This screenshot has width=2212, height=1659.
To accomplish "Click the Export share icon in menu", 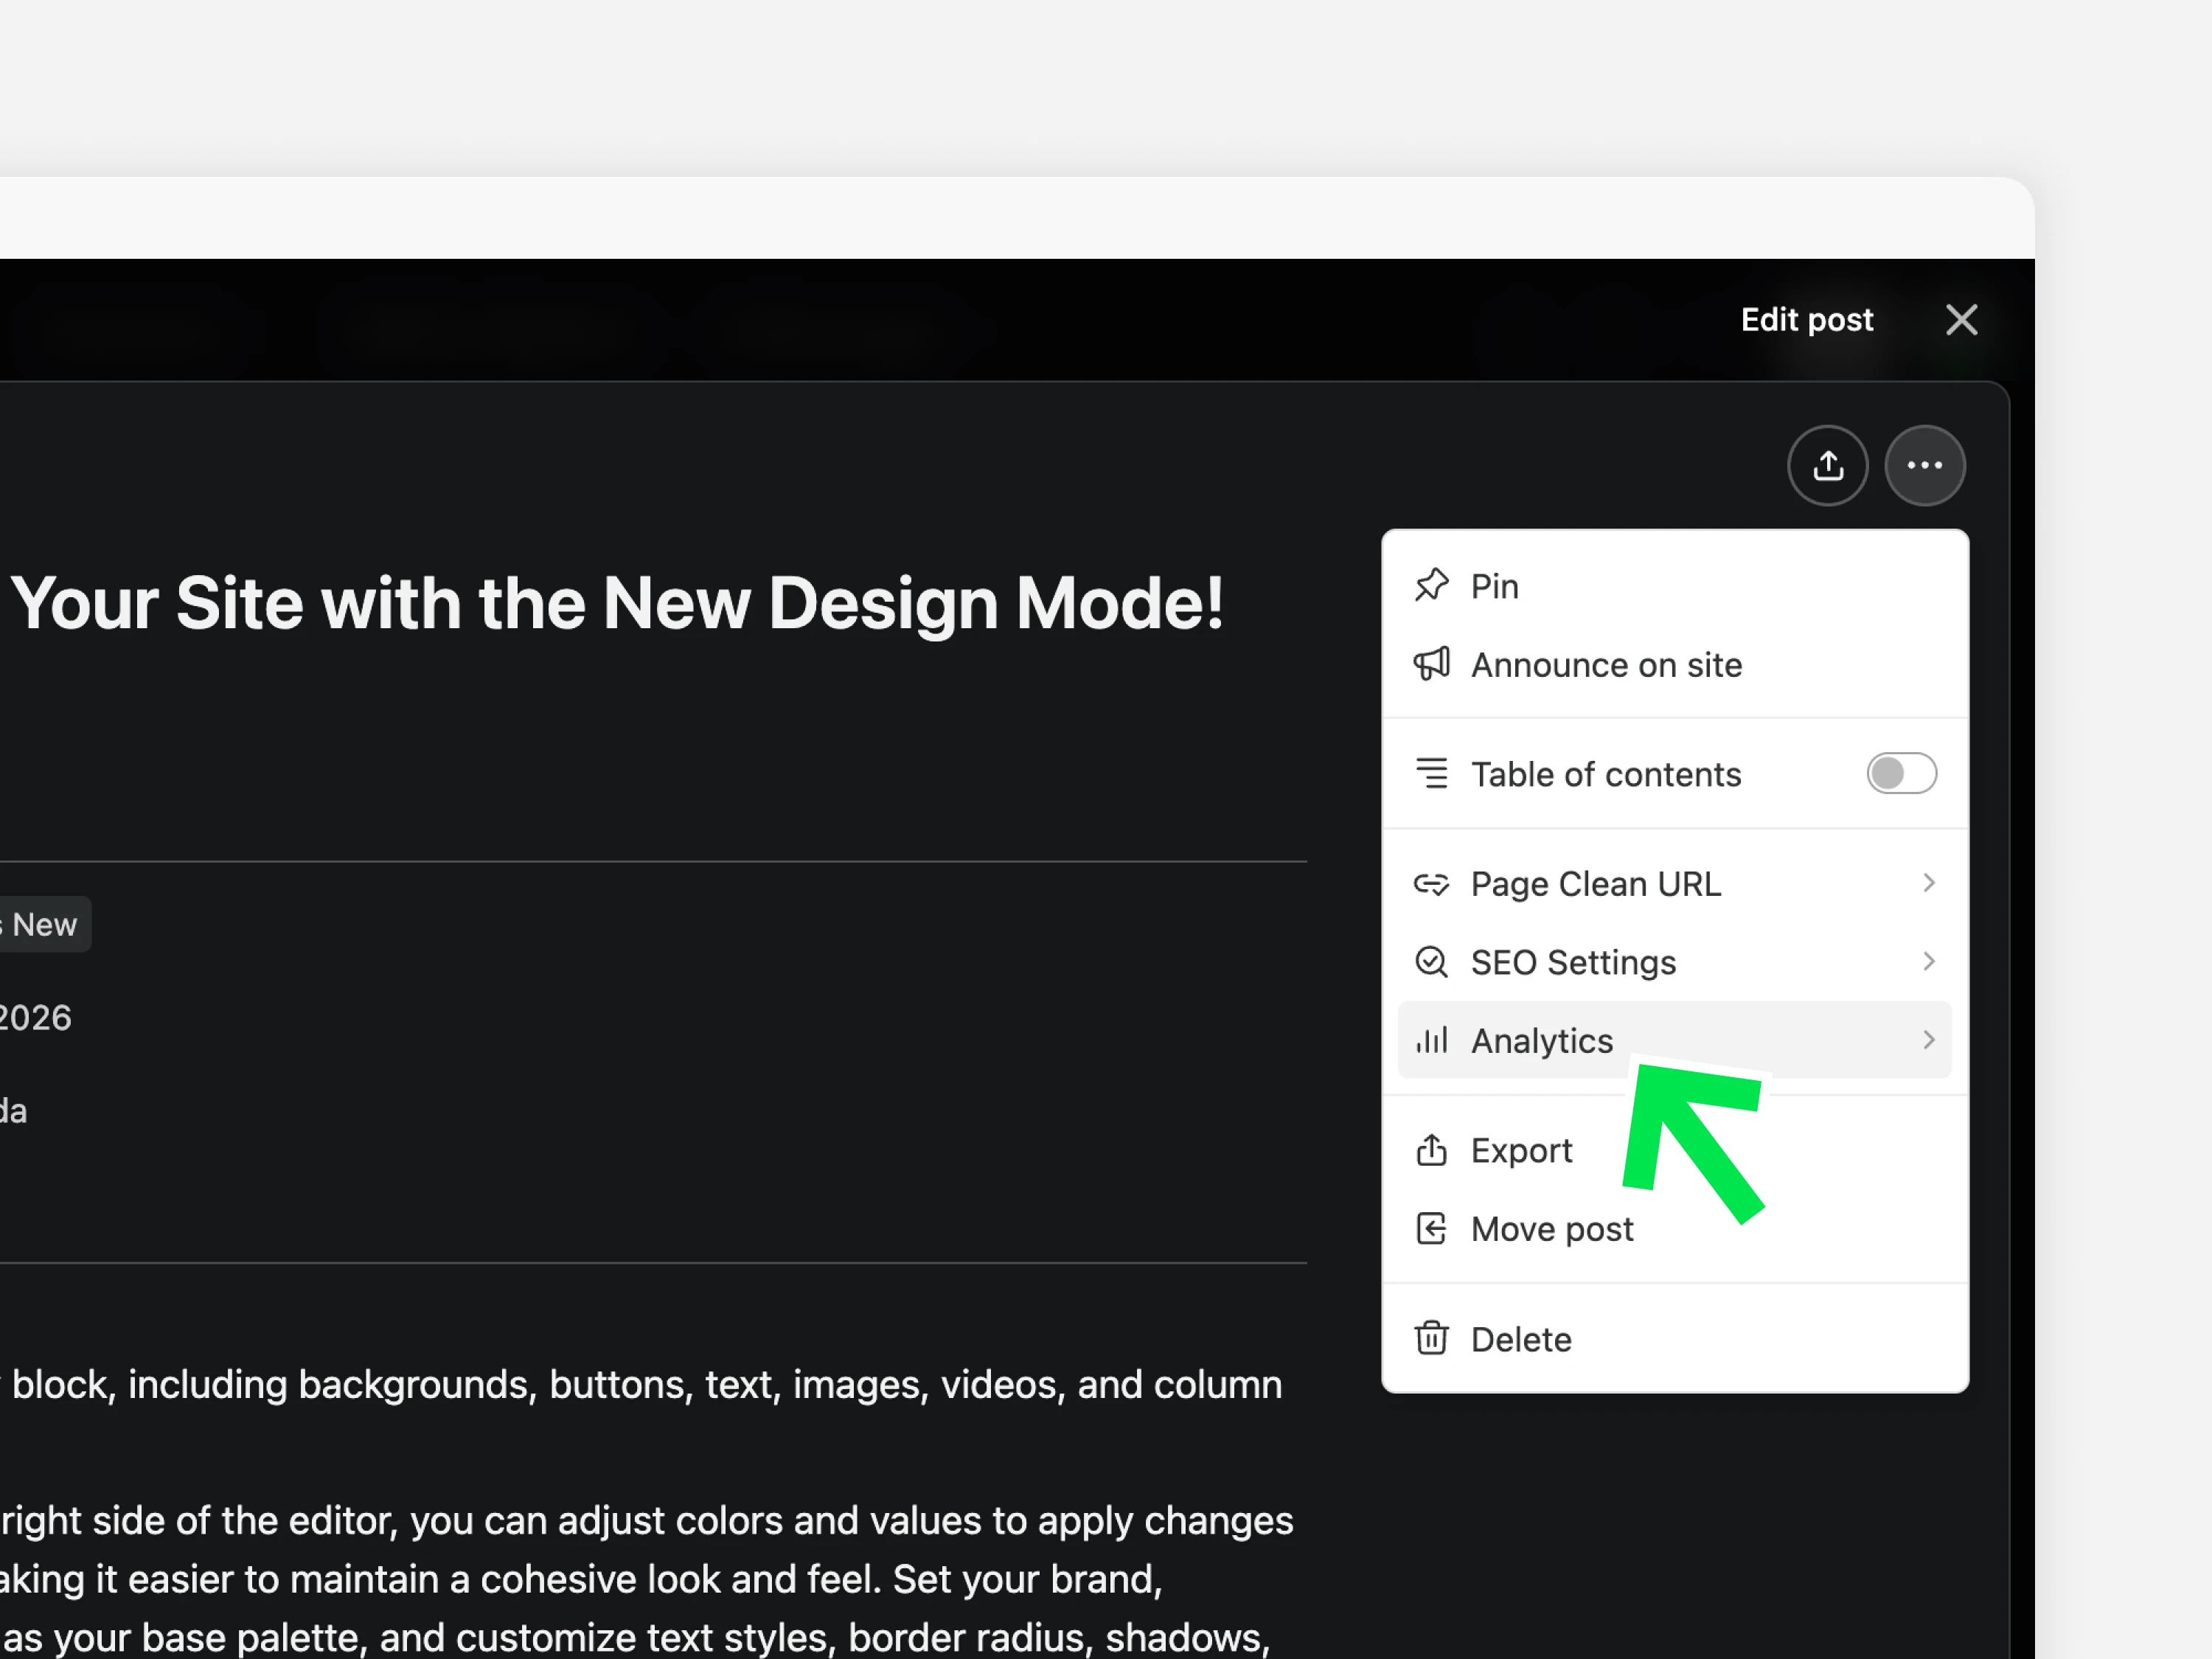I will 1431,1150.
